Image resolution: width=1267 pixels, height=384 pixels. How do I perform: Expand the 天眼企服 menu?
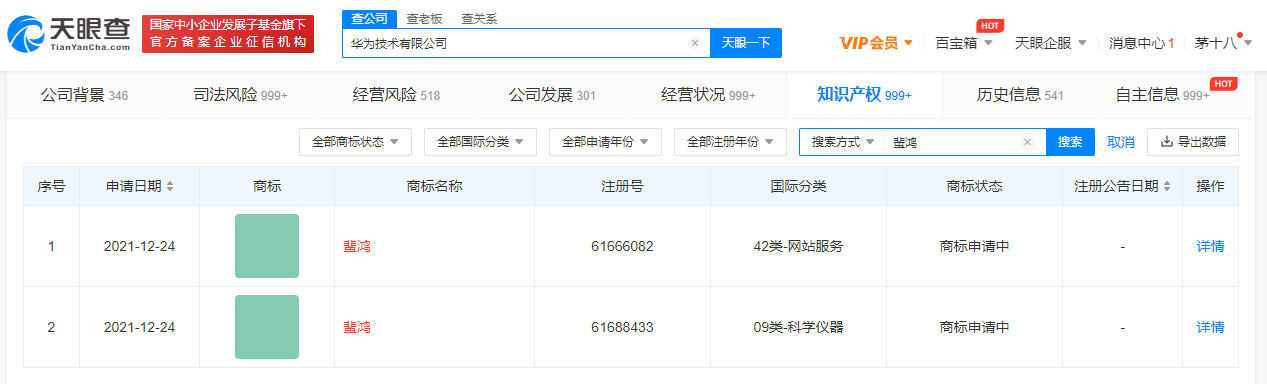click(x=1051, y=43)
